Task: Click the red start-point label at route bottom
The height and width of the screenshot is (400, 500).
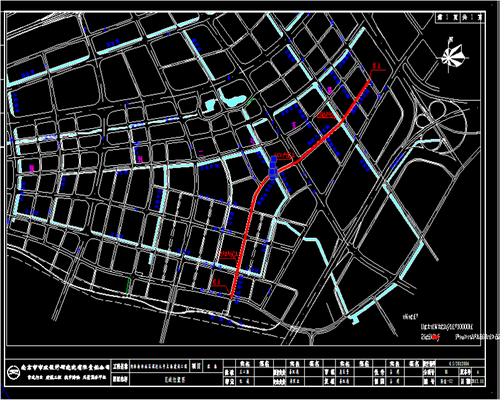Action: pyautogui.click(x=218, y=282)
